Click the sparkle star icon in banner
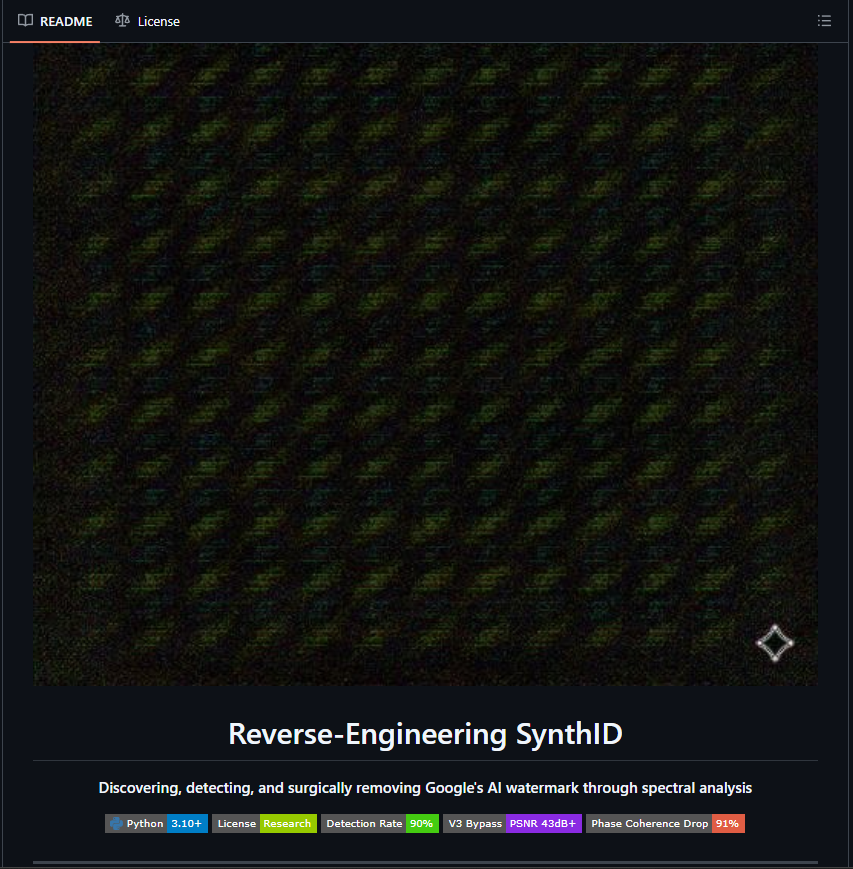The image size is (853, 869). (775, 643)
